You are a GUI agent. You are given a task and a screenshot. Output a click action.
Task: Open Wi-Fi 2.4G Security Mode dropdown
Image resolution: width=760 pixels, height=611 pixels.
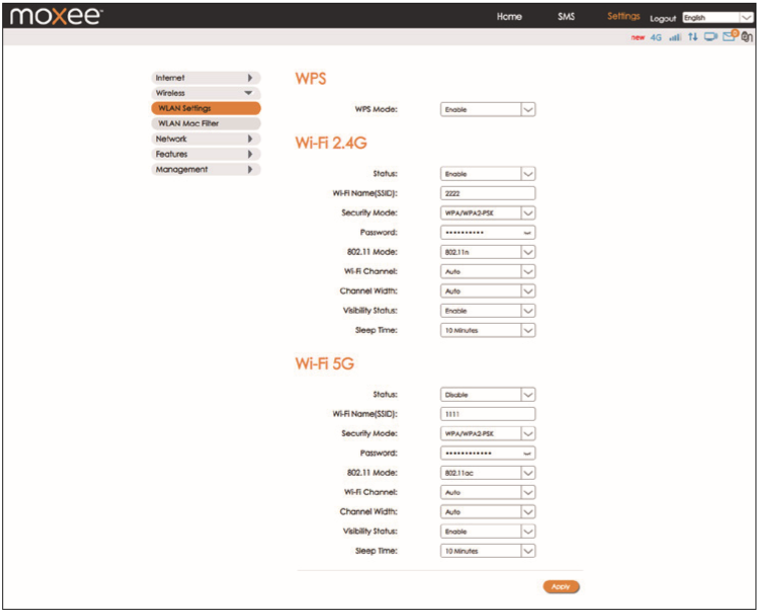[x=488, y=213]
